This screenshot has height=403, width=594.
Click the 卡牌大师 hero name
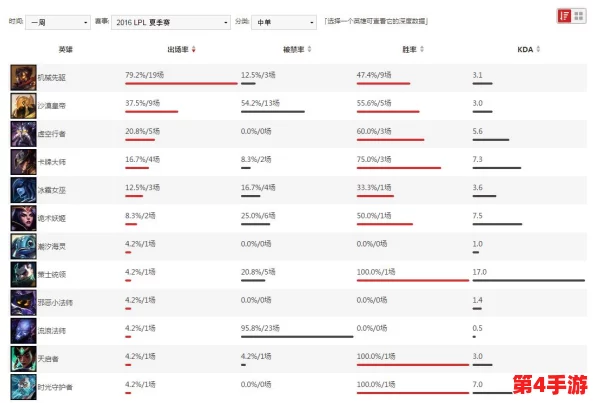tap(52, 162)
